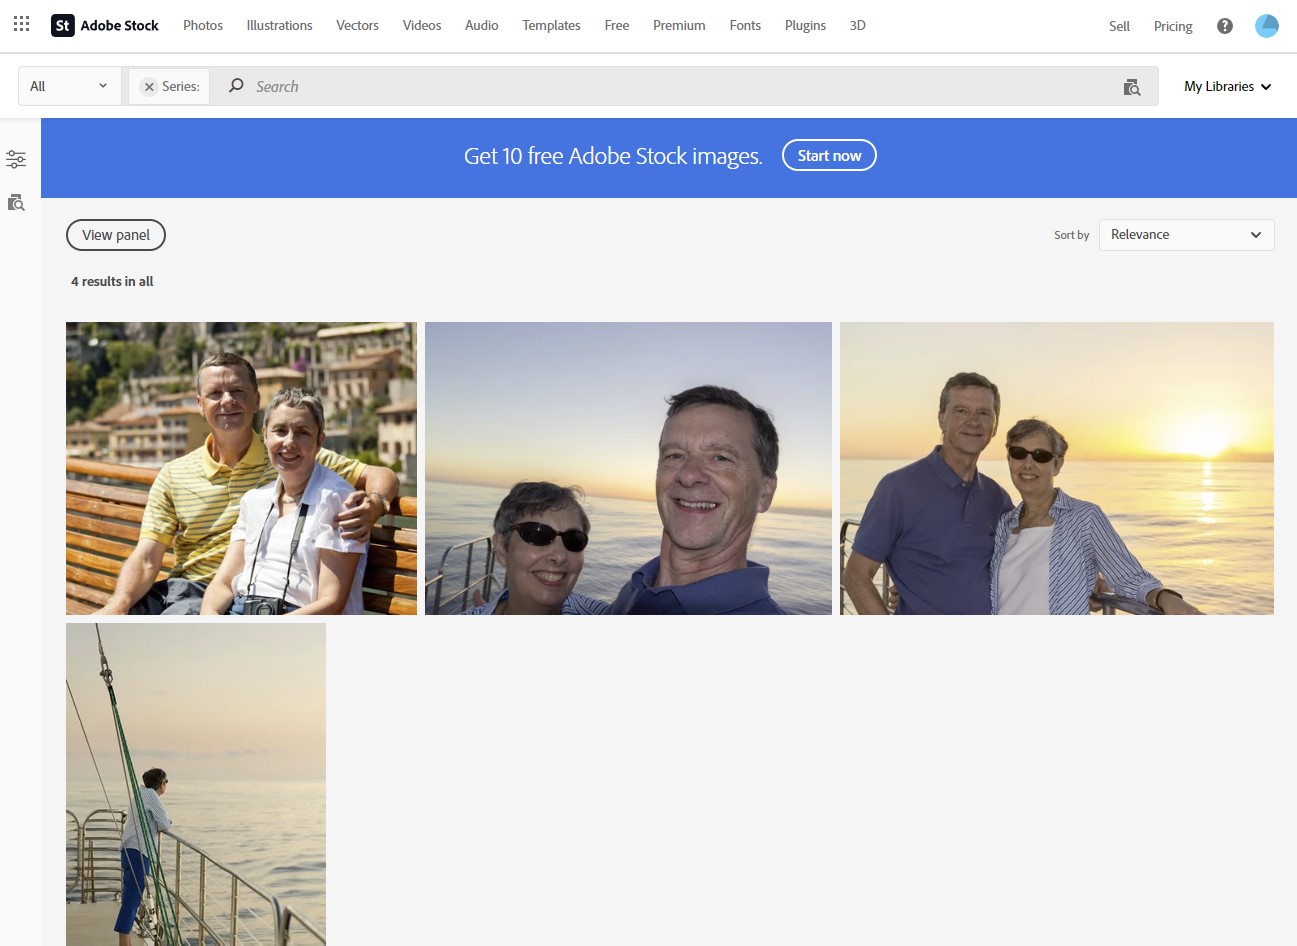
Task: Click the magnifying glass in the search field
Action: click(234, 86)
